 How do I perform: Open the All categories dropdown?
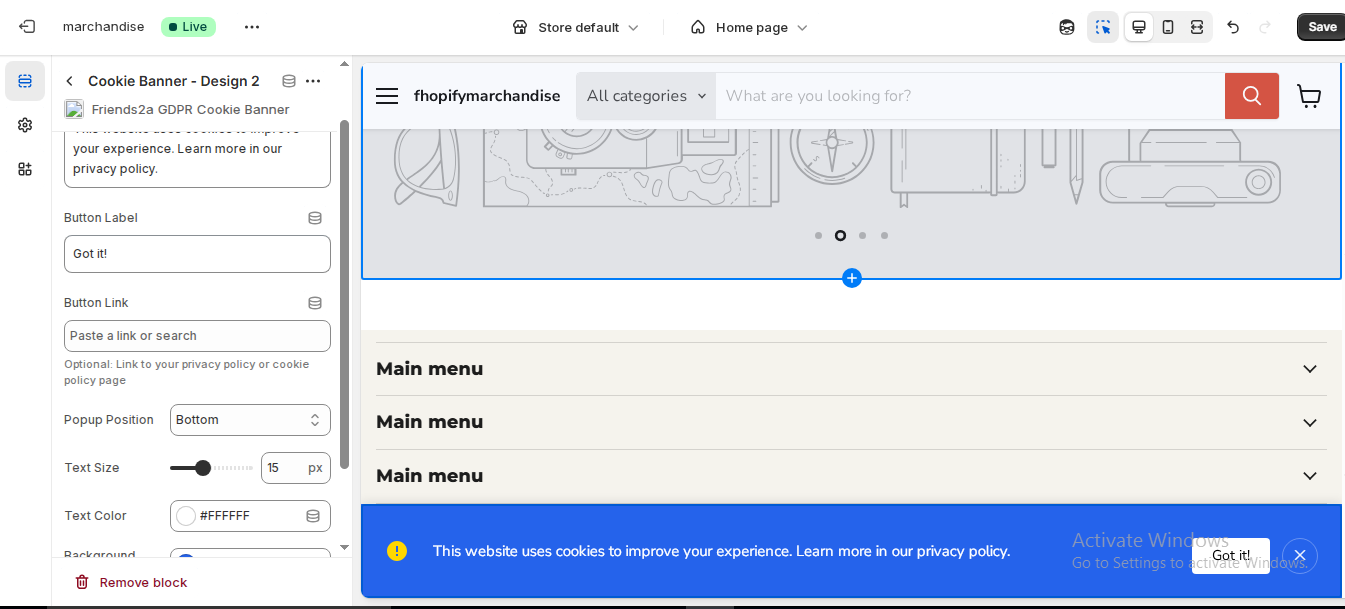tap(646, 96)
